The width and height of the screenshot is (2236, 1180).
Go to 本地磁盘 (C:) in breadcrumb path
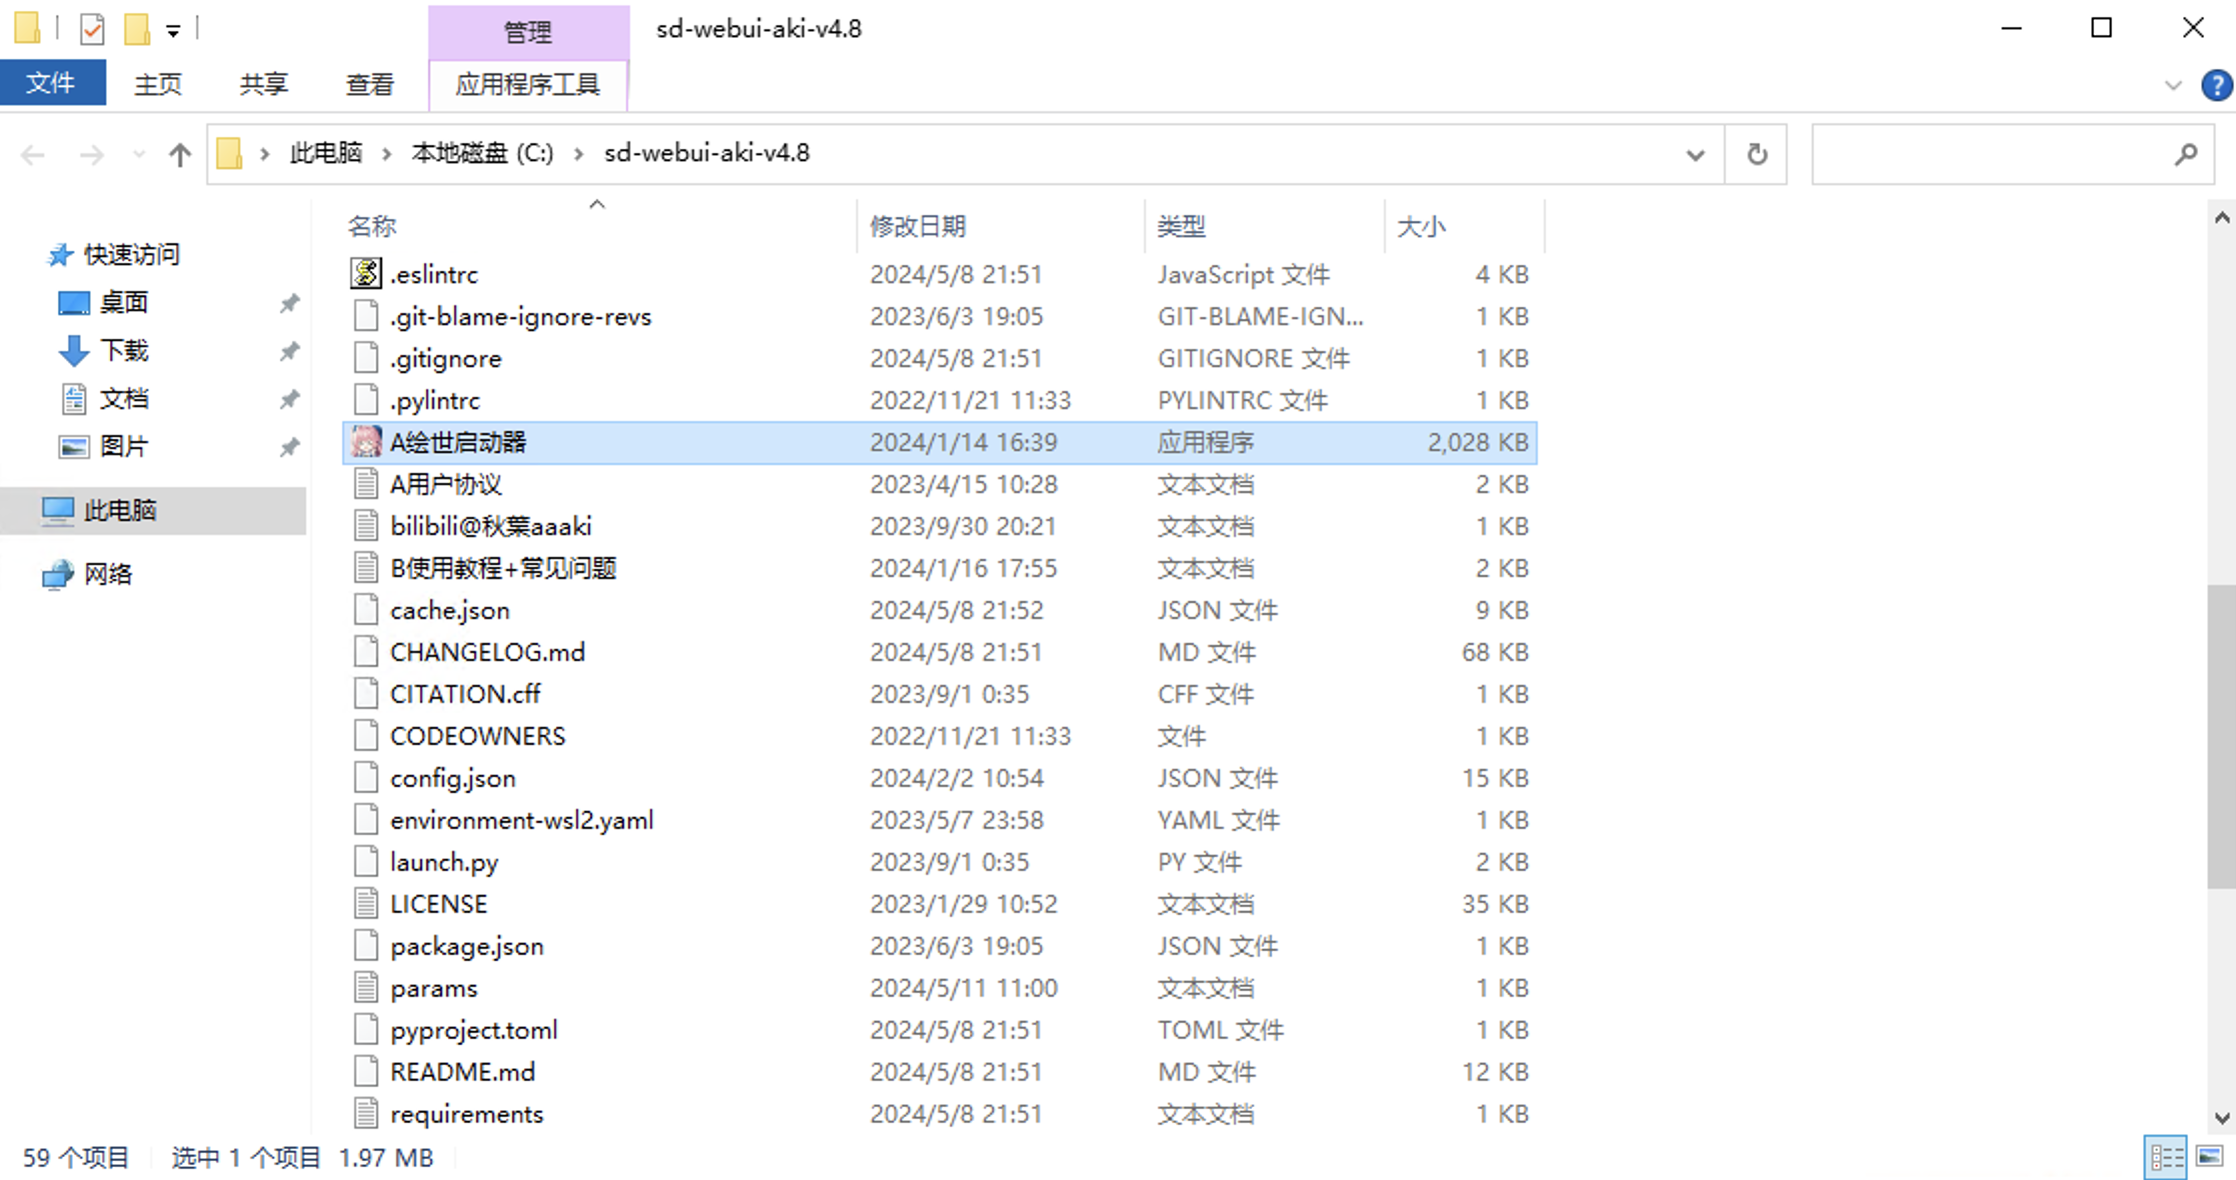(x=482, y=153)
